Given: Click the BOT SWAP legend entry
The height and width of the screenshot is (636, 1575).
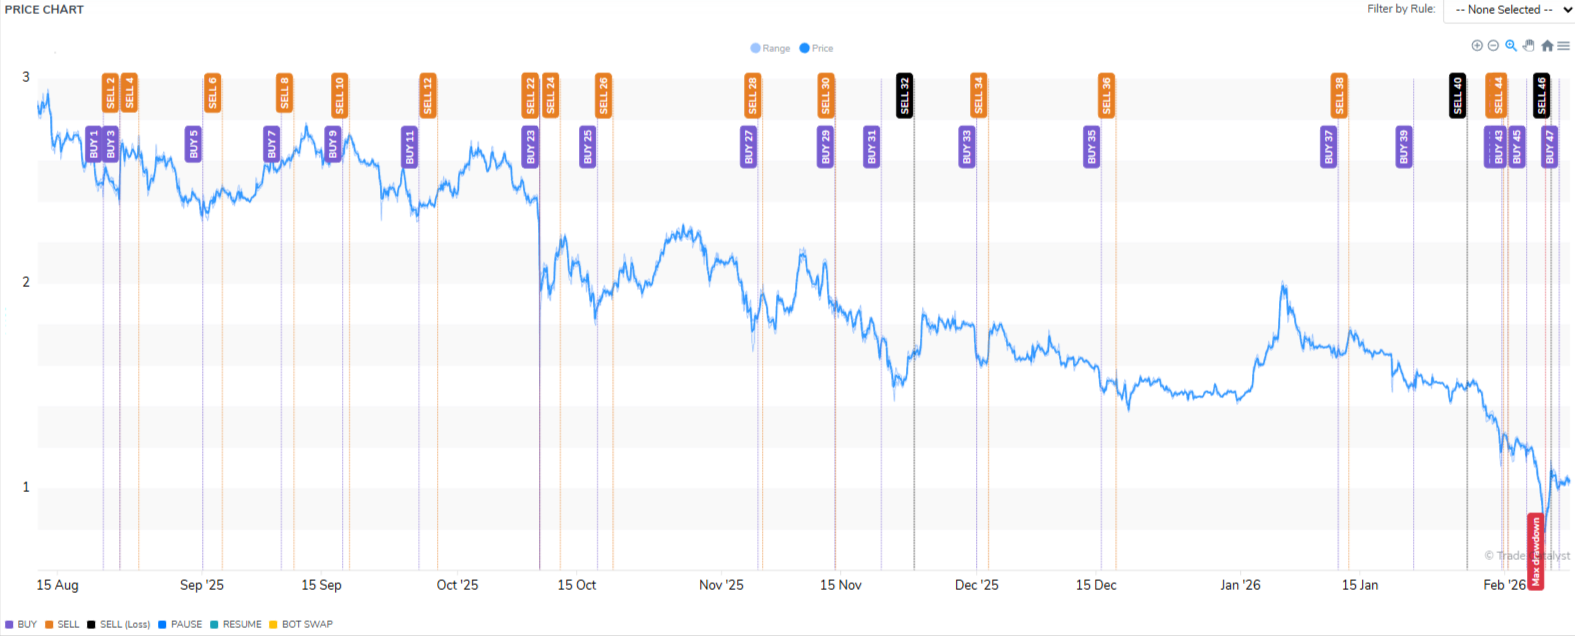Looking at the screenshot, I should pos(306,624).
